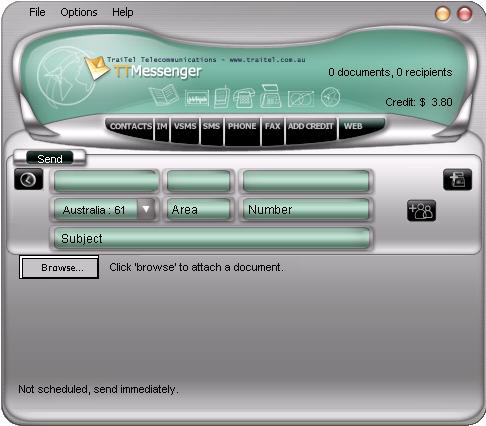Open the Help menu
This screenshot has width=486, height=426.
pos(123,12)
